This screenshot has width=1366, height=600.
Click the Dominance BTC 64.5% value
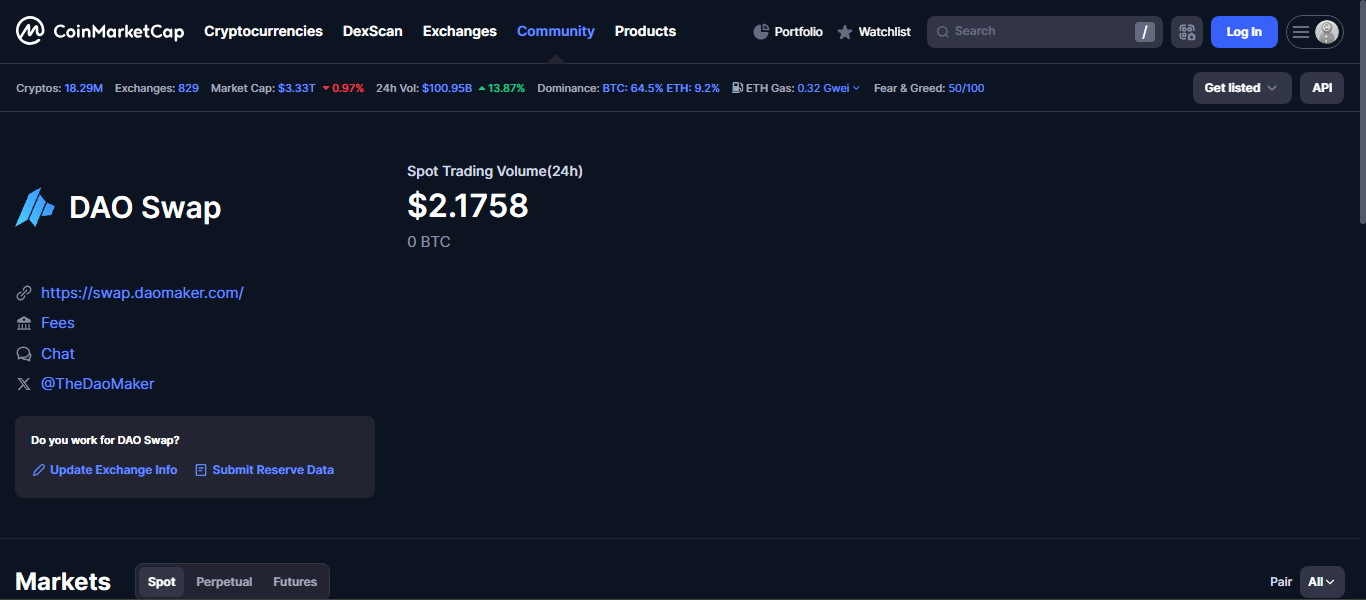632,88
